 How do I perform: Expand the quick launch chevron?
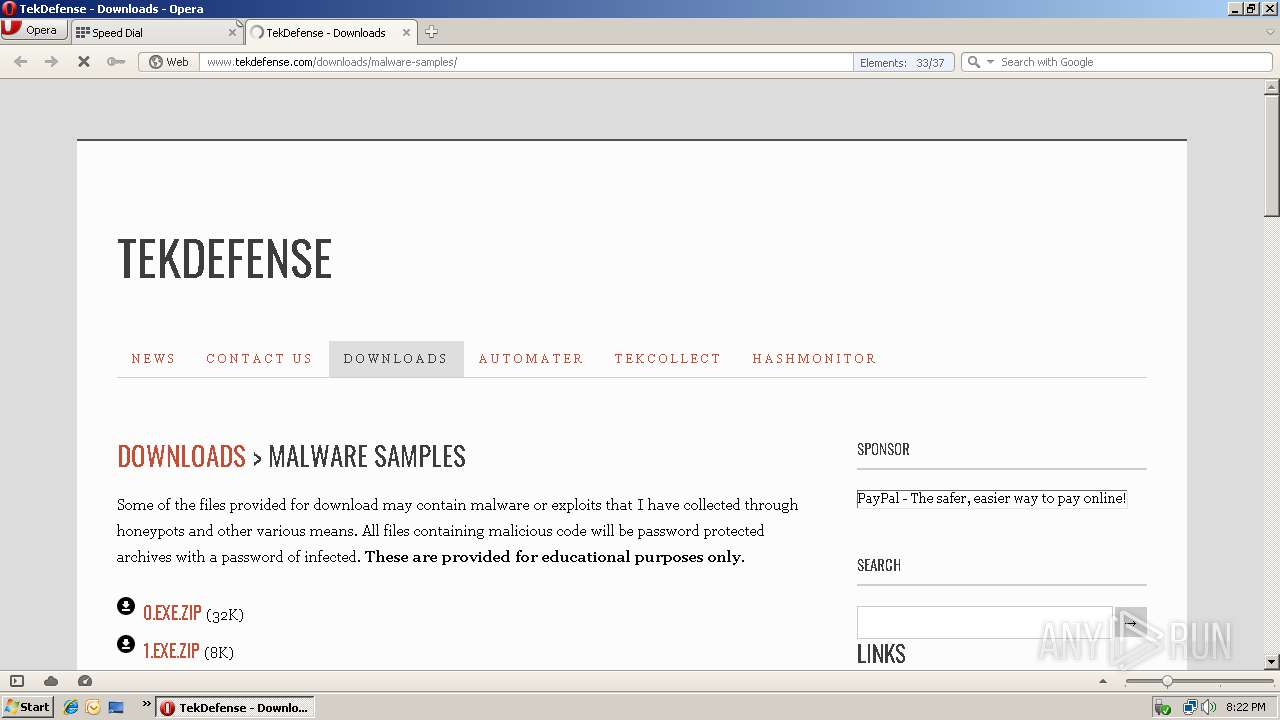tap(146, 704)
